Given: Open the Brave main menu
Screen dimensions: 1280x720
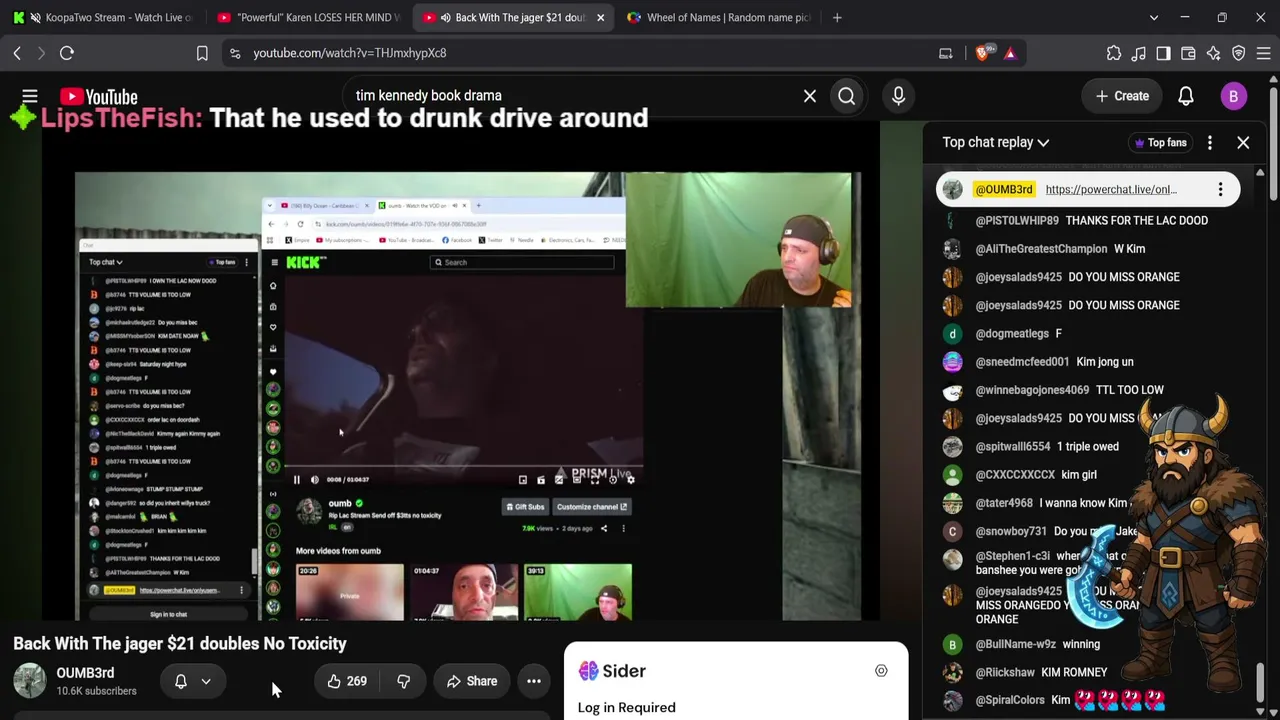Looking at the screenshot, I should (1263, 53).
